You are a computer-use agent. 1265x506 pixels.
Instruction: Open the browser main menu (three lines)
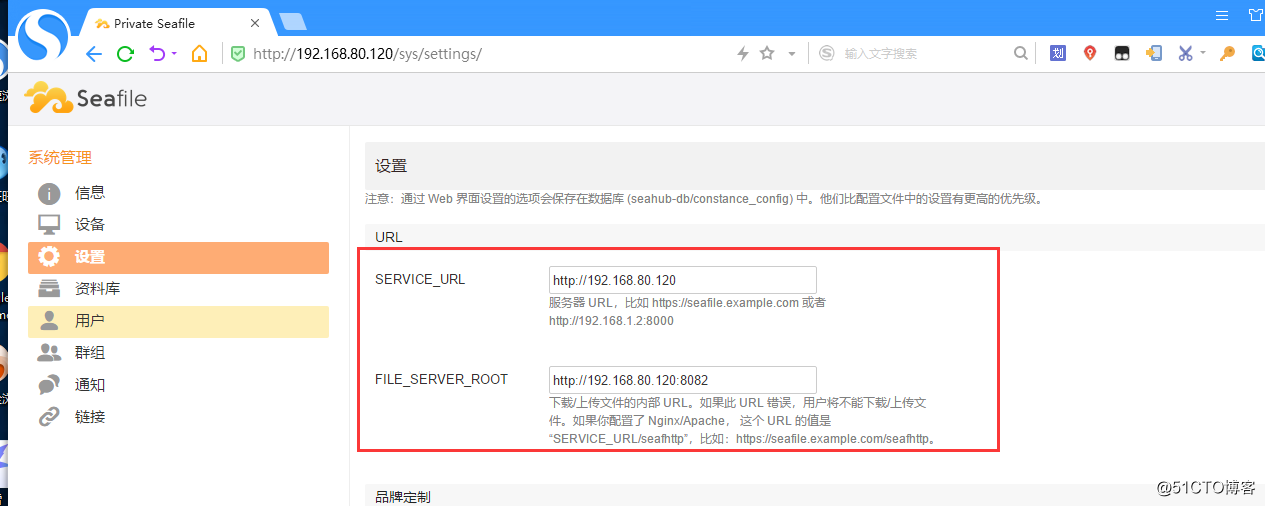(1222, 15)
